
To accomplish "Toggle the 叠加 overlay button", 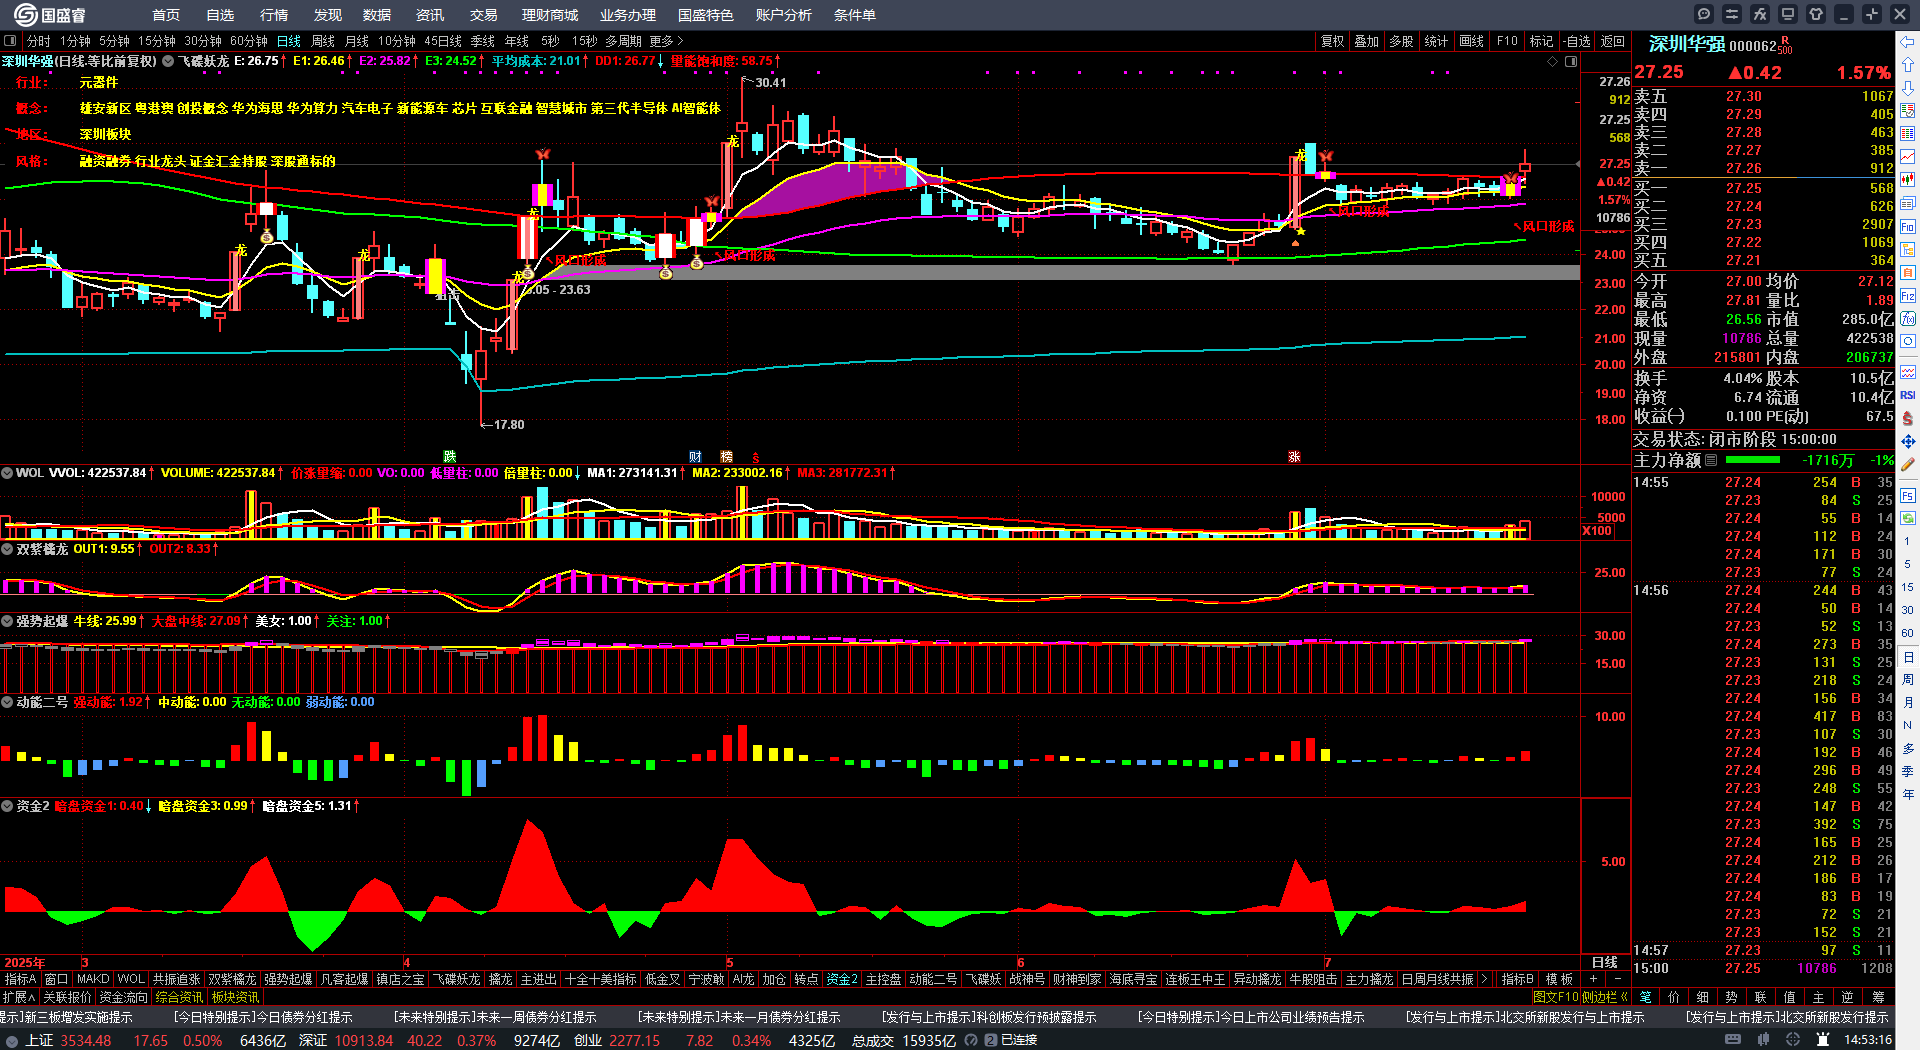I will pyautogui.click(x=1367, y=41).
